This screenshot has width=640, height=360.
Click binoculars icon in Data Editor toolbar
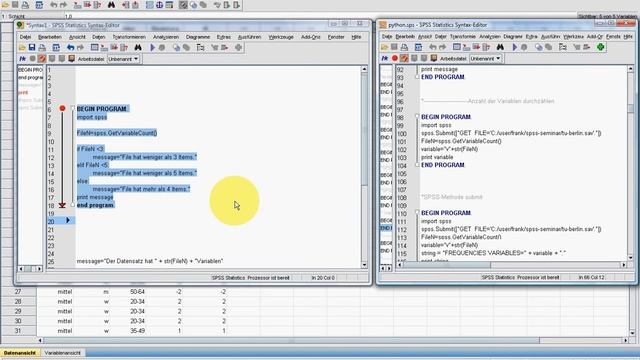tap(111, 5)
